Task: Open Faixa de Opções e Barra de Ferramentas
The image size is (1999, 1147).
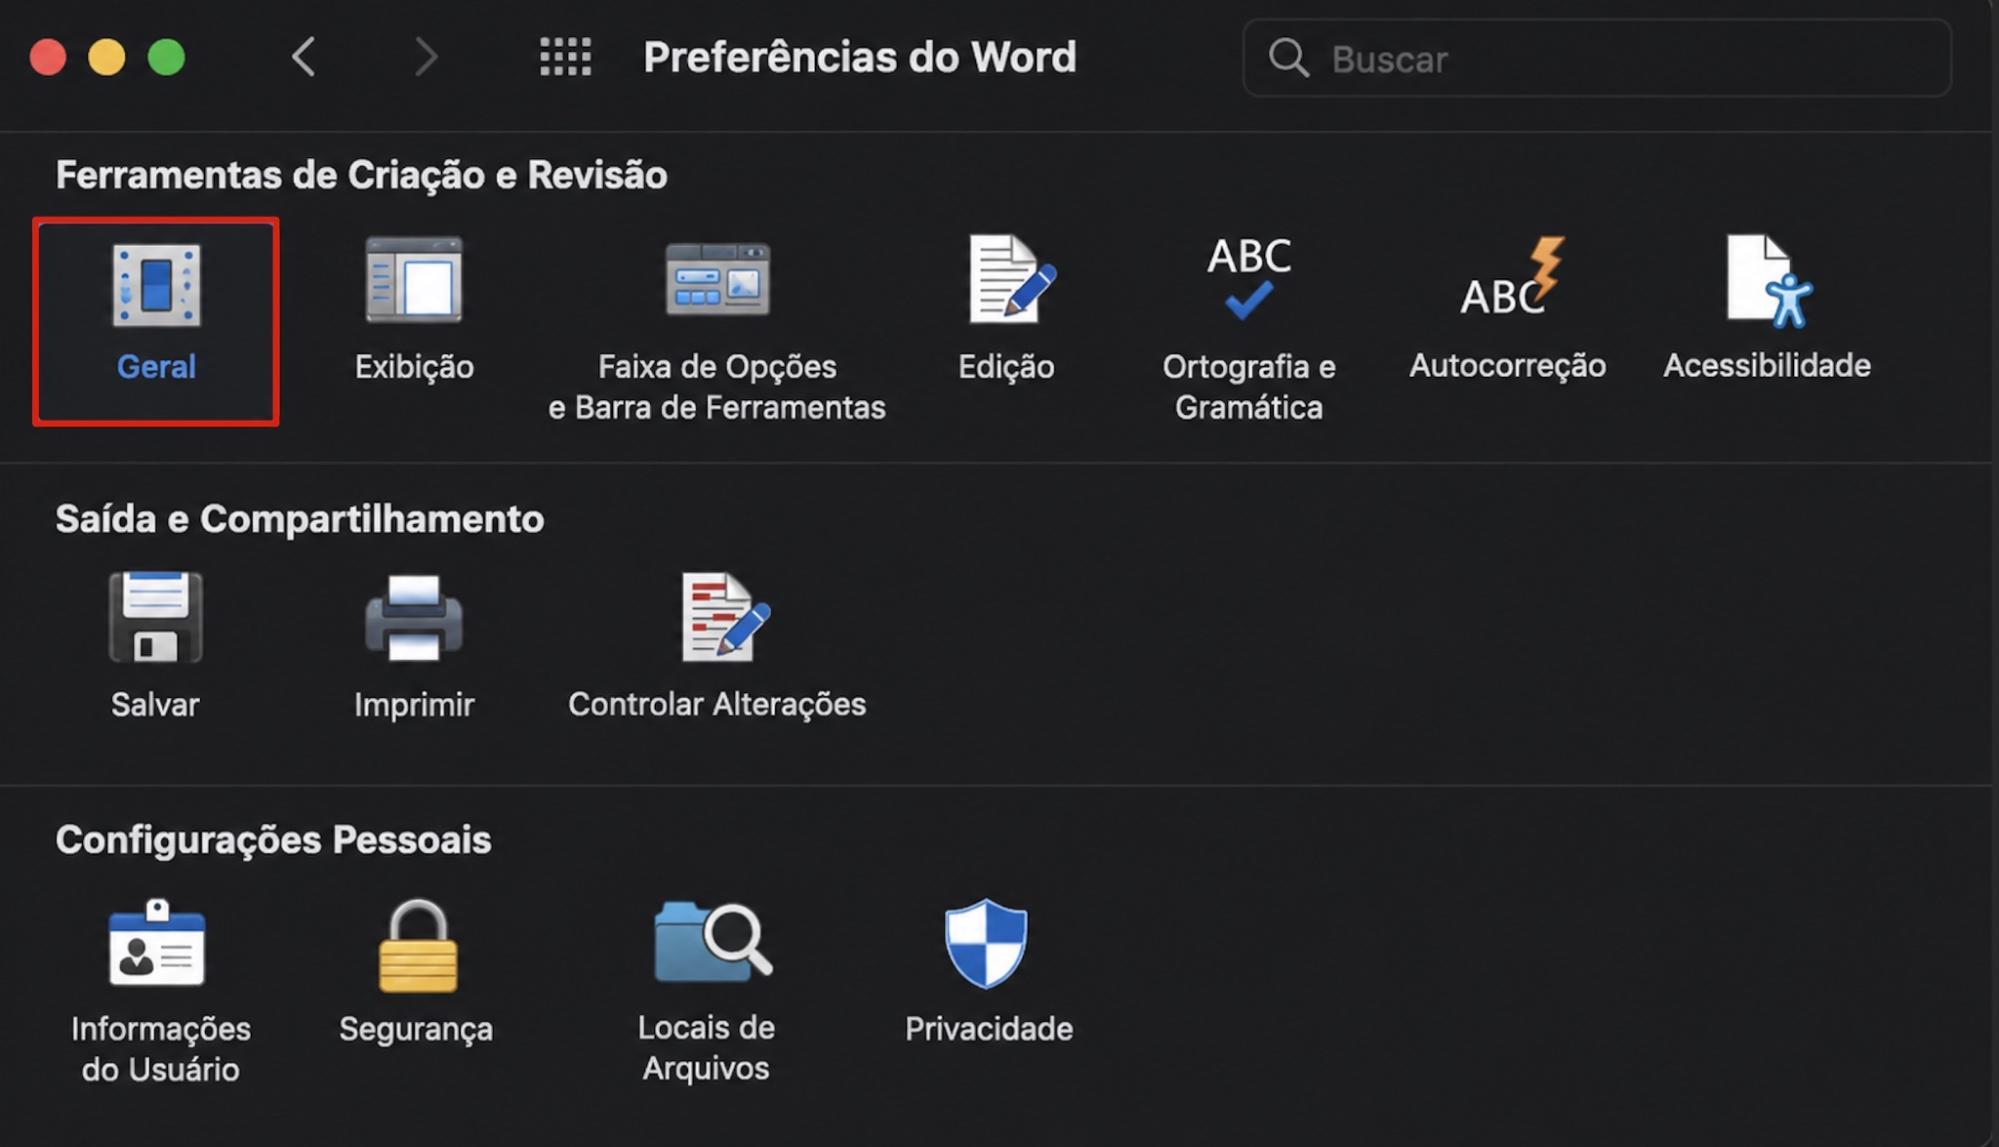Action: [x=717, y=330]
